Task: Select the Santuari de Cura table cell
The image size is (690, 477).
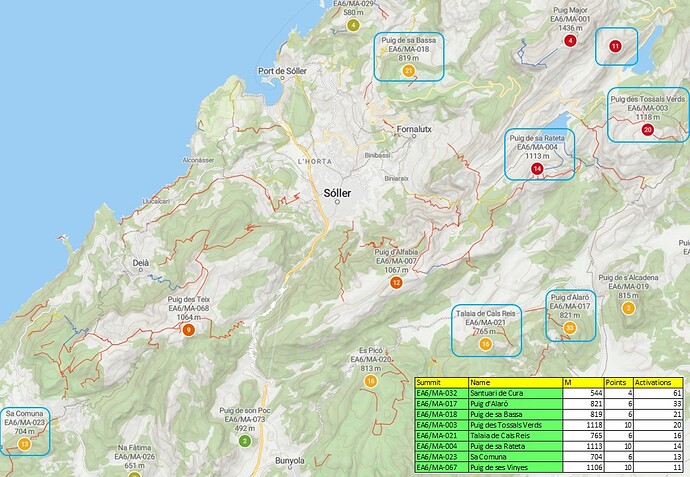Action: [516, 393]
